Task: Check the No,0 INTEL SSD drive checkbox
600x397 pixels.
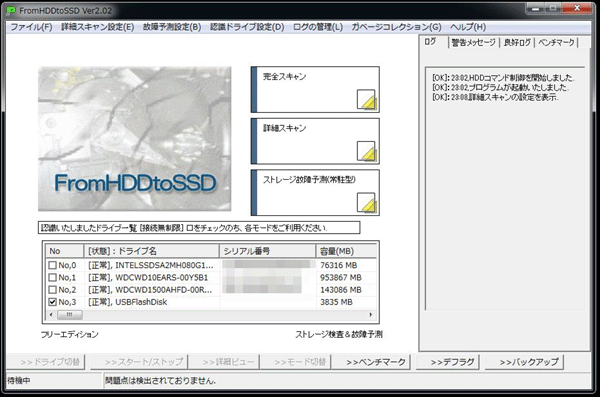Action: pos(52,265)
